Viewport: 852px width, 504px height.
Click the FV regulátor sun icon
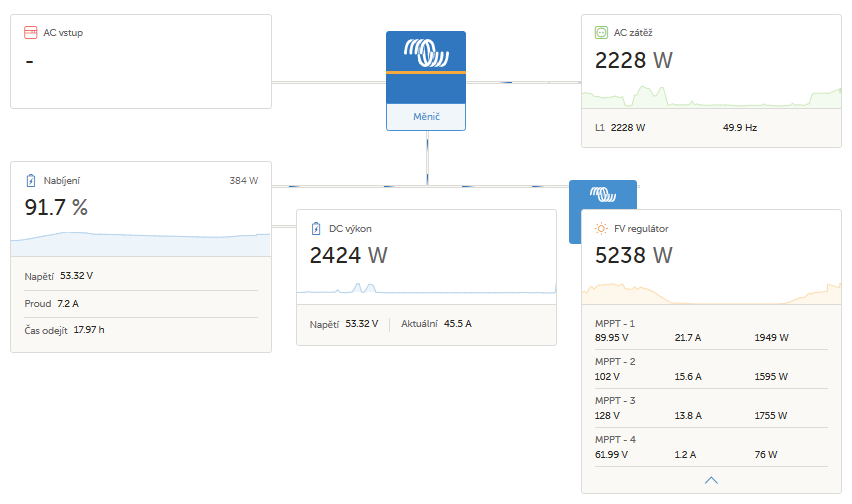(x=601, y=229)
